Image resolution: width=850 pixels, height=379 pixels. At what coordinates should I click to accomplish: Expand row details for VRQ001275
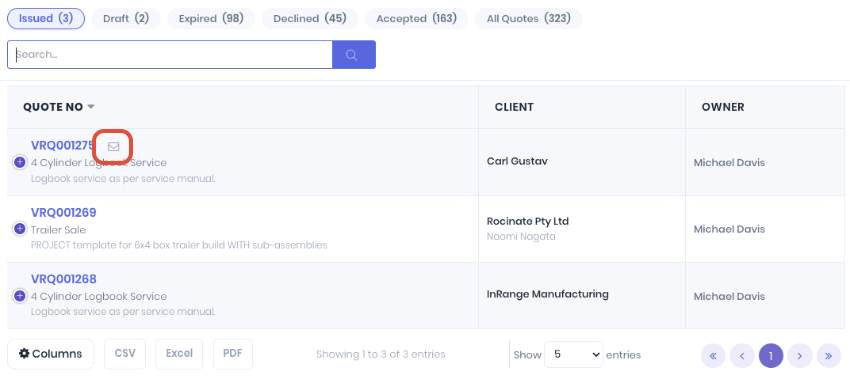pos(20,162)
